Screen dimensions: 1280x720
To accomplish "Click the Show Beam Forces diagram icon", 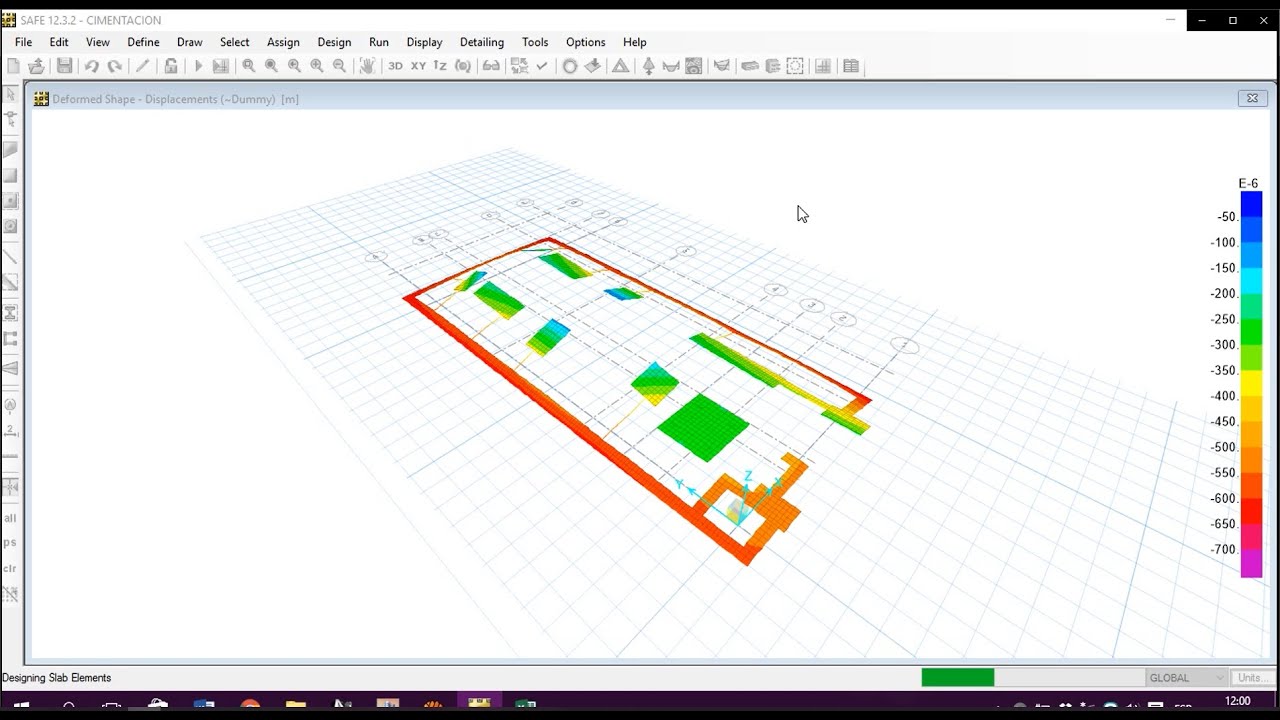I will [671, 66].
